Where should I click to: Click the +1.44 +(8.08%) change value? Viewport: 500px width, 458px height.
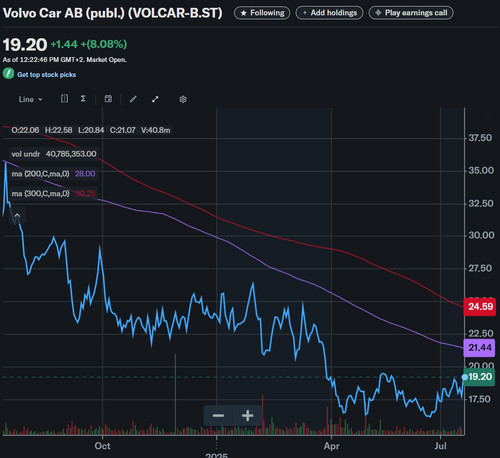[89, 44]
